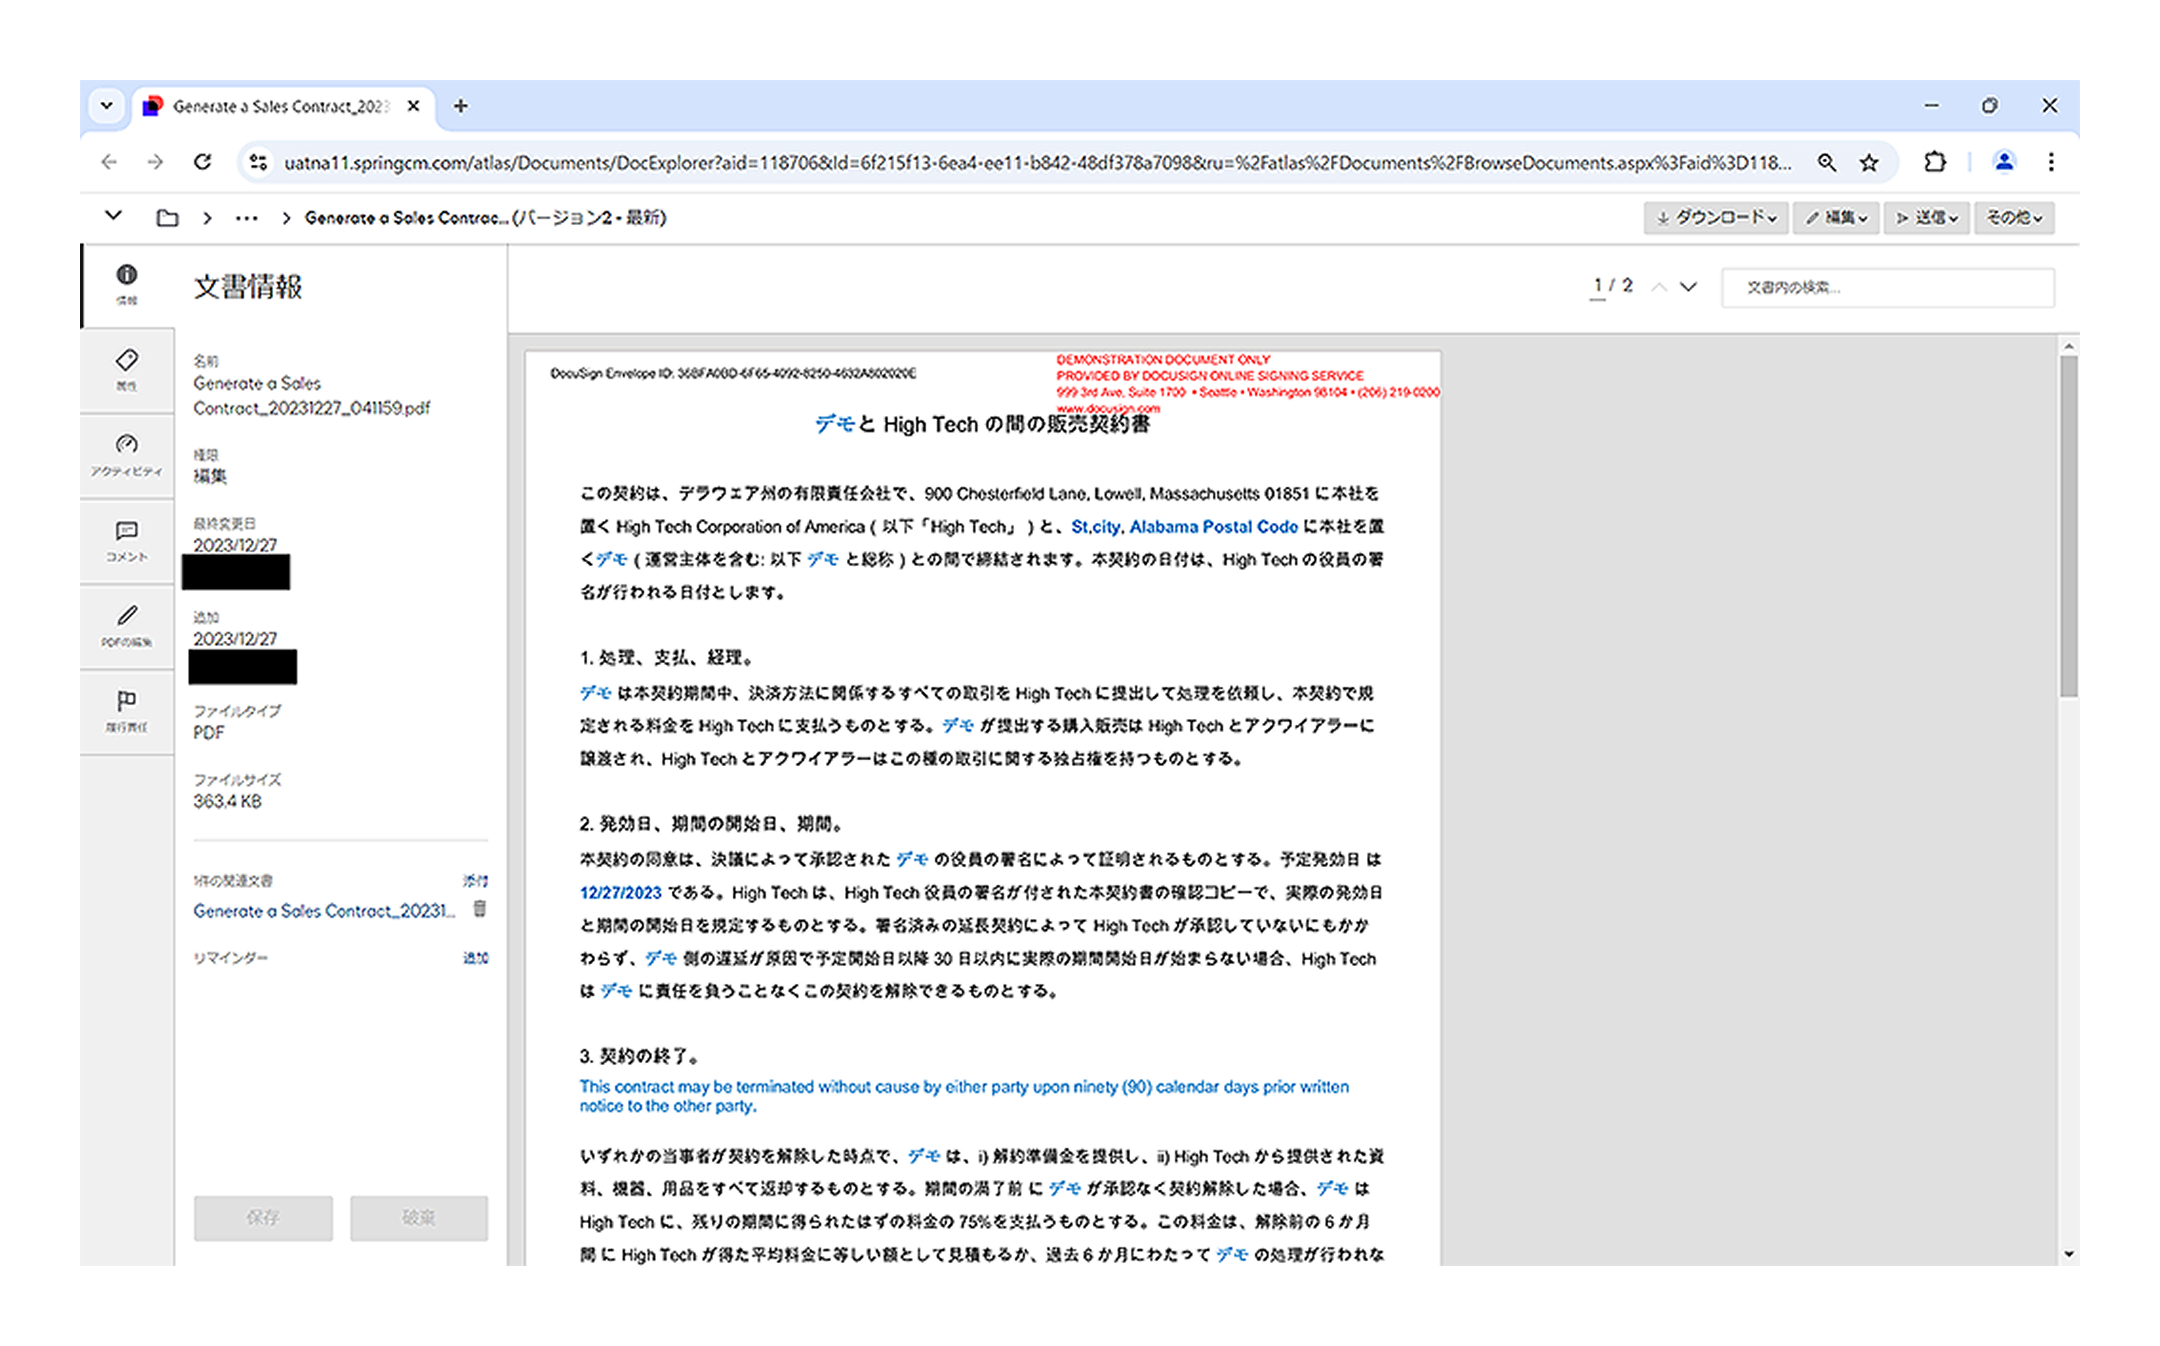Expand the ダウンロード download dropdown

(x=1716, y=218)
